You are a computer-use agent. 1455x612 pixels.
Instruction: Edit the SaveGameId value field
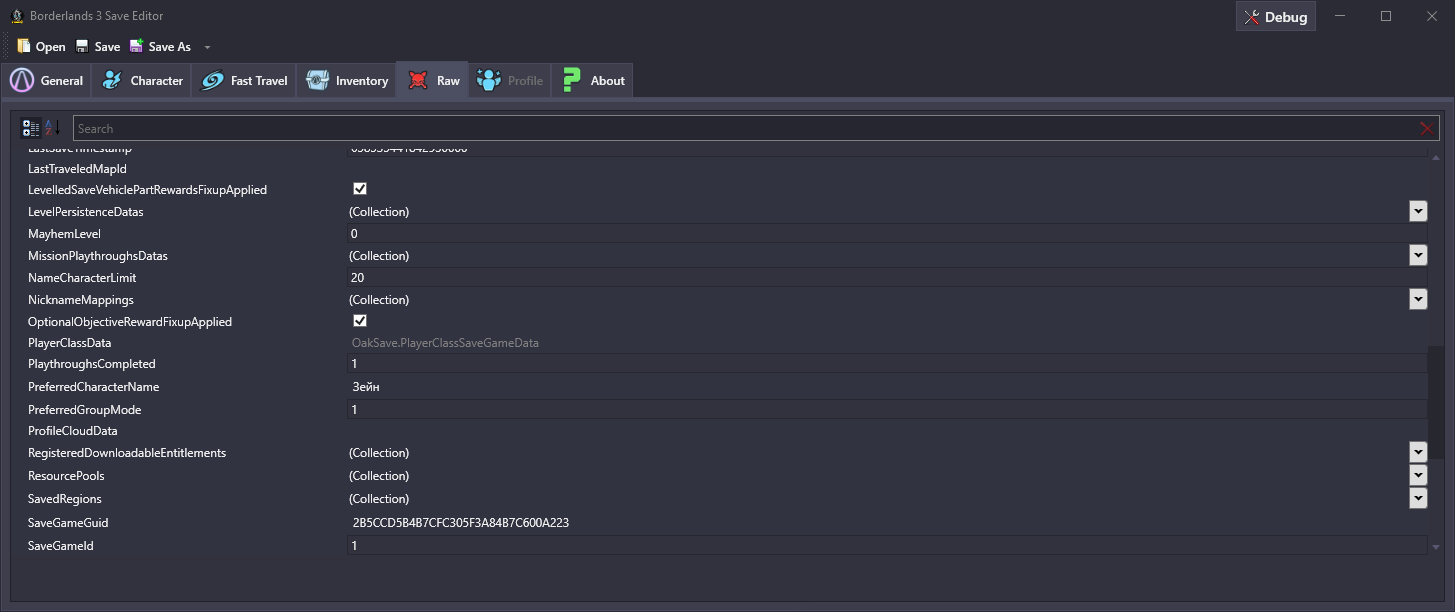pyautogui.click(x=886, y=545)
